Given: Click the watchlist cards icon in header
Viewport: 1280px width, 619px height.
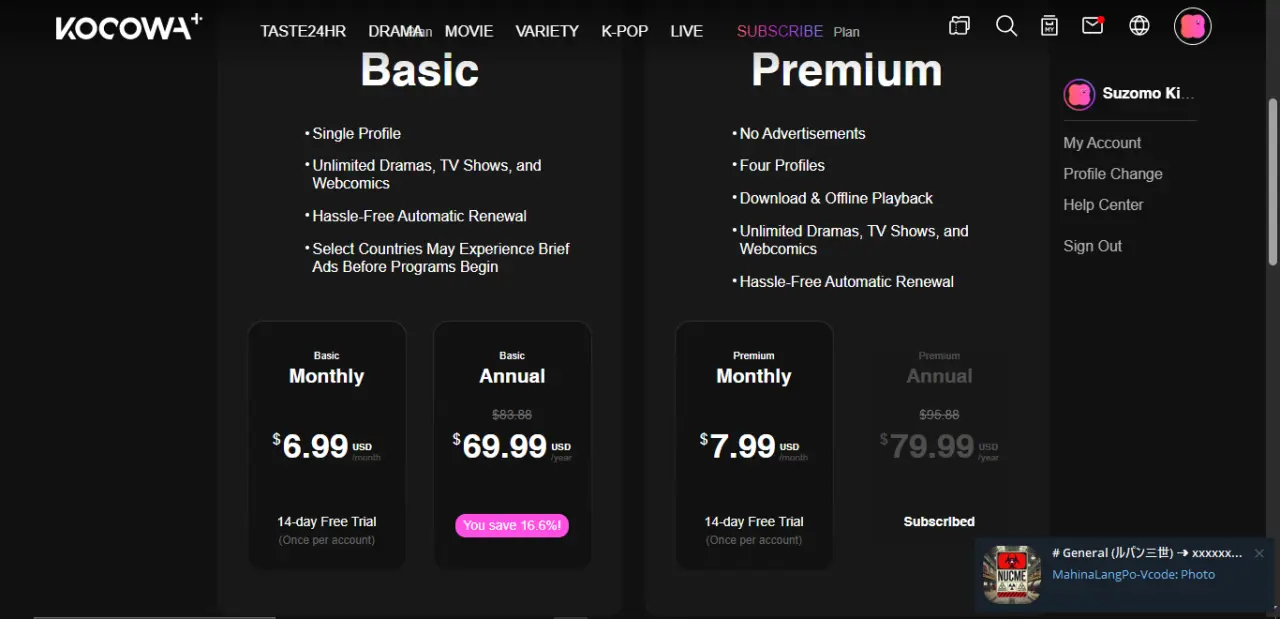Looking at the screenshot, I should pos(960,26).
